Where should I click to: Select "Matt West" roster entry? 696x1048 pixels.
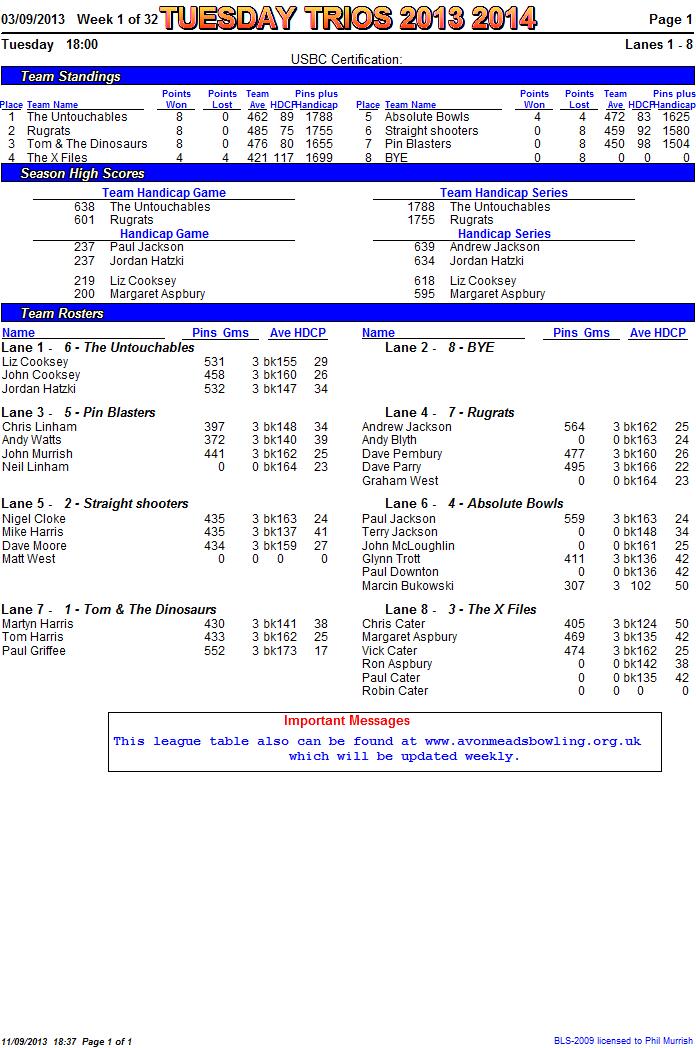[x=29, y=559]
